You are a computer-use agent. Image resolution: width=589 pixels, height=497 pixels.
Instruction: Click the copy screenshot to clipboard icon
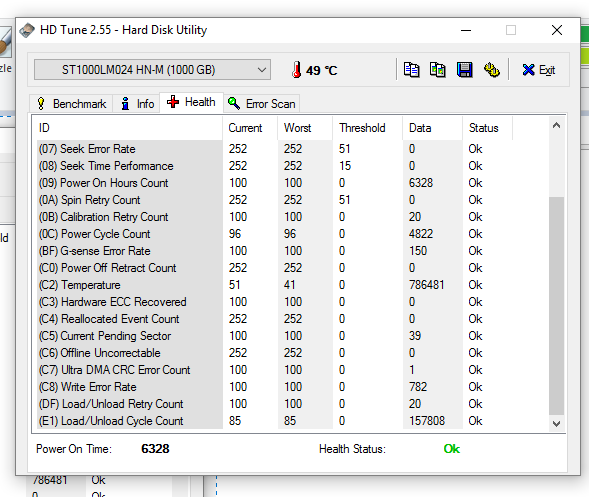(x=438, y=70)
